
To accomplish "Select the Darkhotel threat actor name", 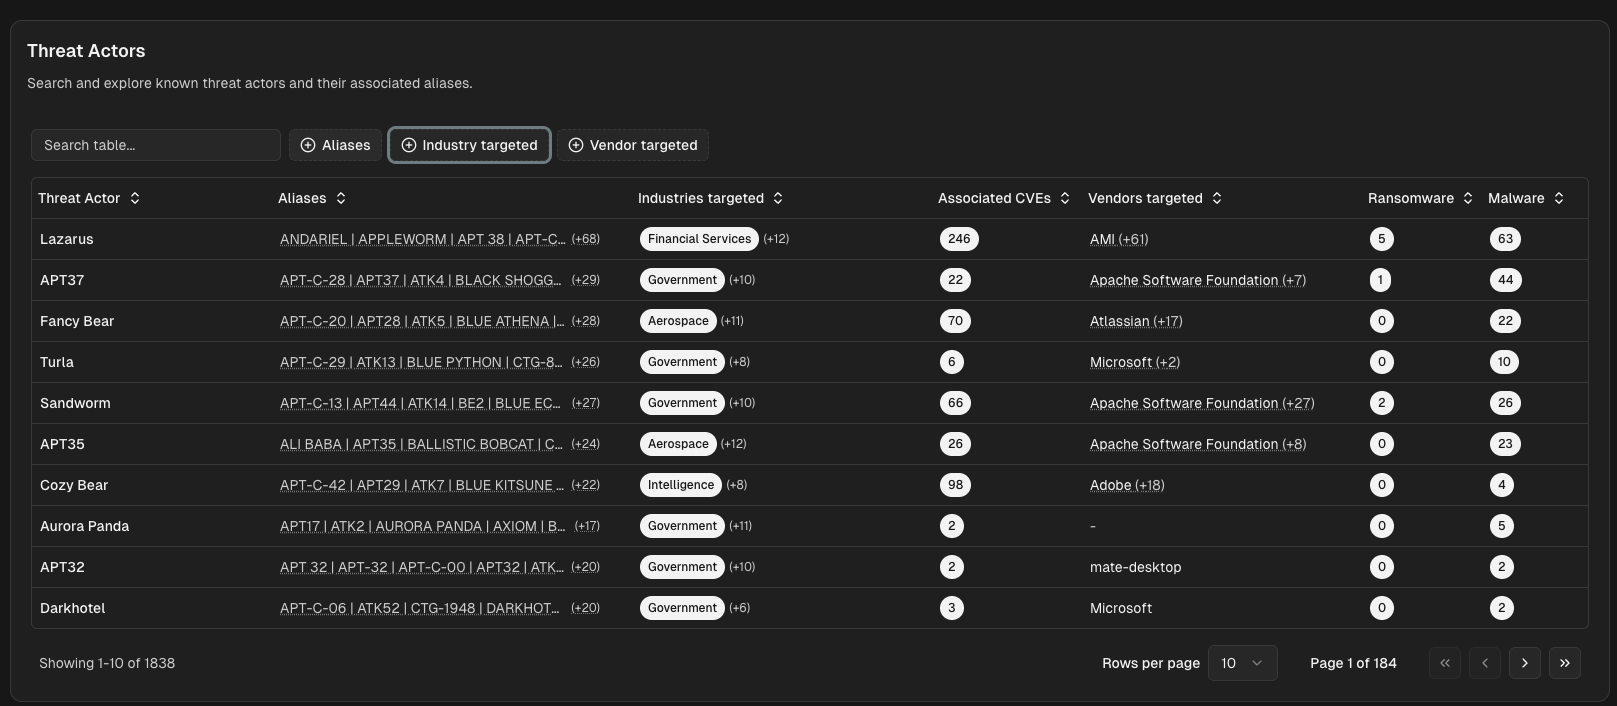I will (x=73, y=608).
